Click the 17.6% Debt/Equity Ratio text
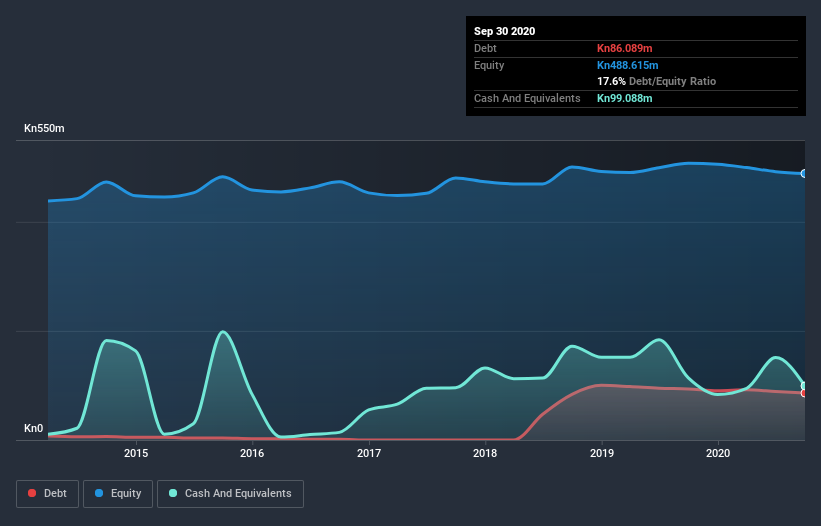821x526 pixels. click(657, 81)
